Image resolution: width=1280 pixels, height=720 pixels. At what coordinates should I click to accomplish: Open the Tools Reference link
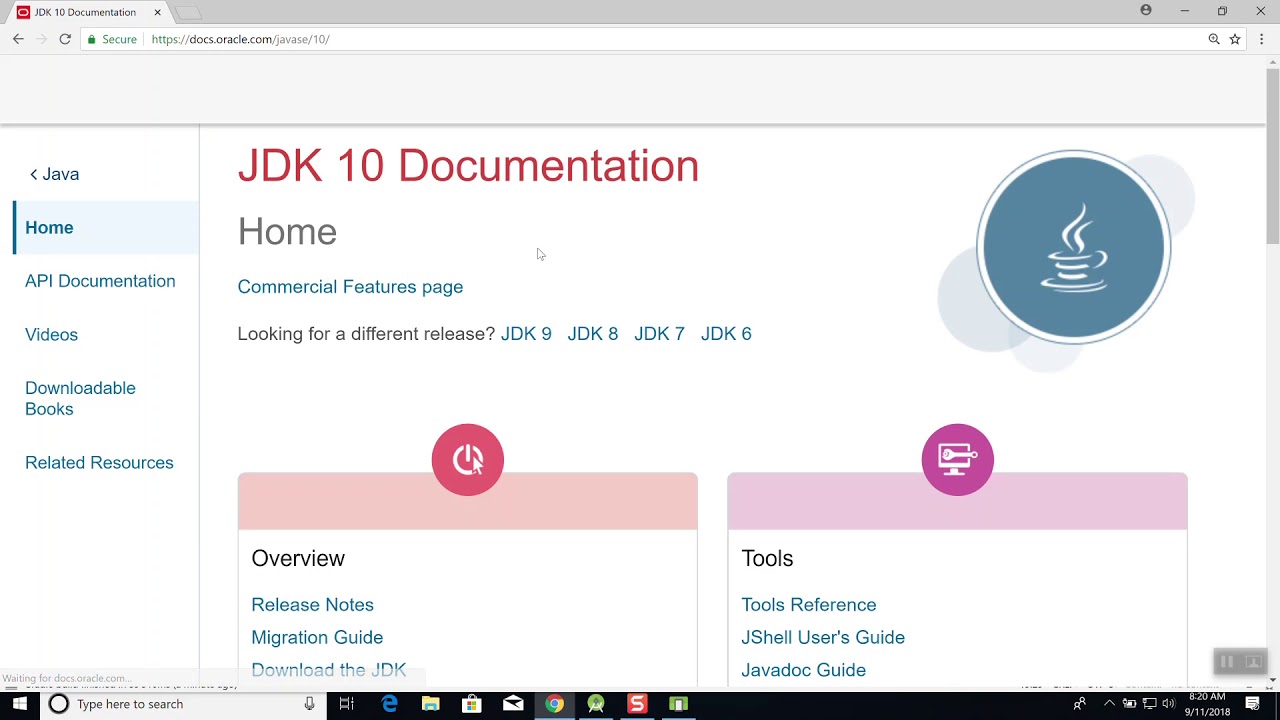(x=809, y=605)
